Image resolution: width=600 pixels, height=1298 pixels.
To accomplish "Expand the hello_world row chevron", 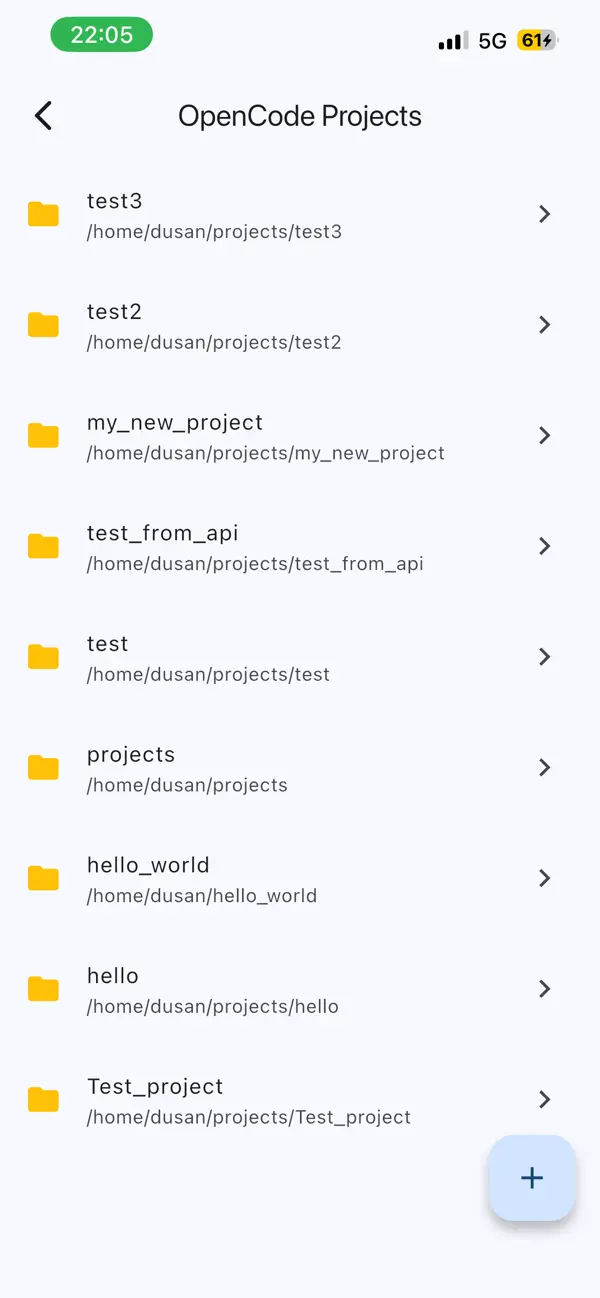I will (x=544, y=878).
